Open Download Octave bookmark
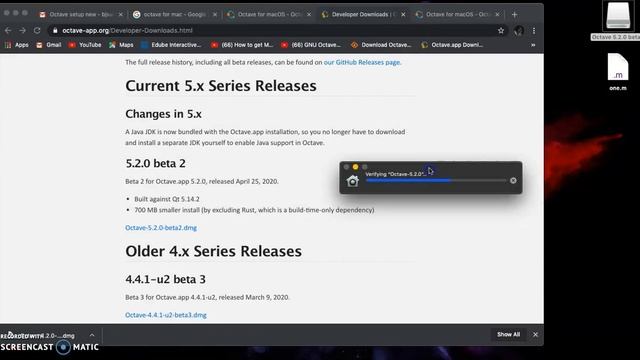 tap(381, 45)
